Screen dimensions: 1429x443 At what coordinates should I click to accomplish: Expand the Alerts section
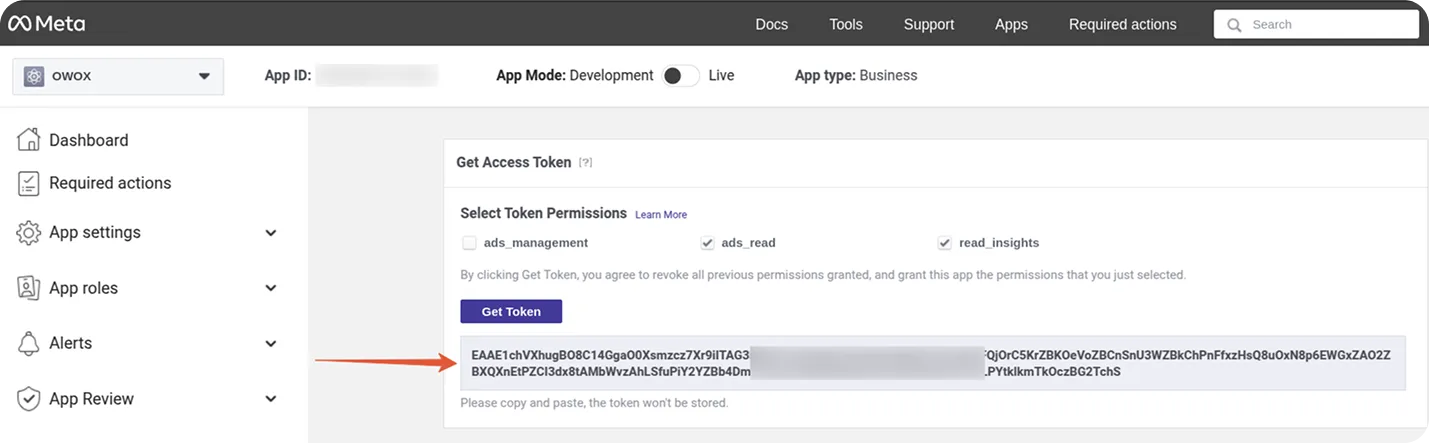click(x=270, y=344)
